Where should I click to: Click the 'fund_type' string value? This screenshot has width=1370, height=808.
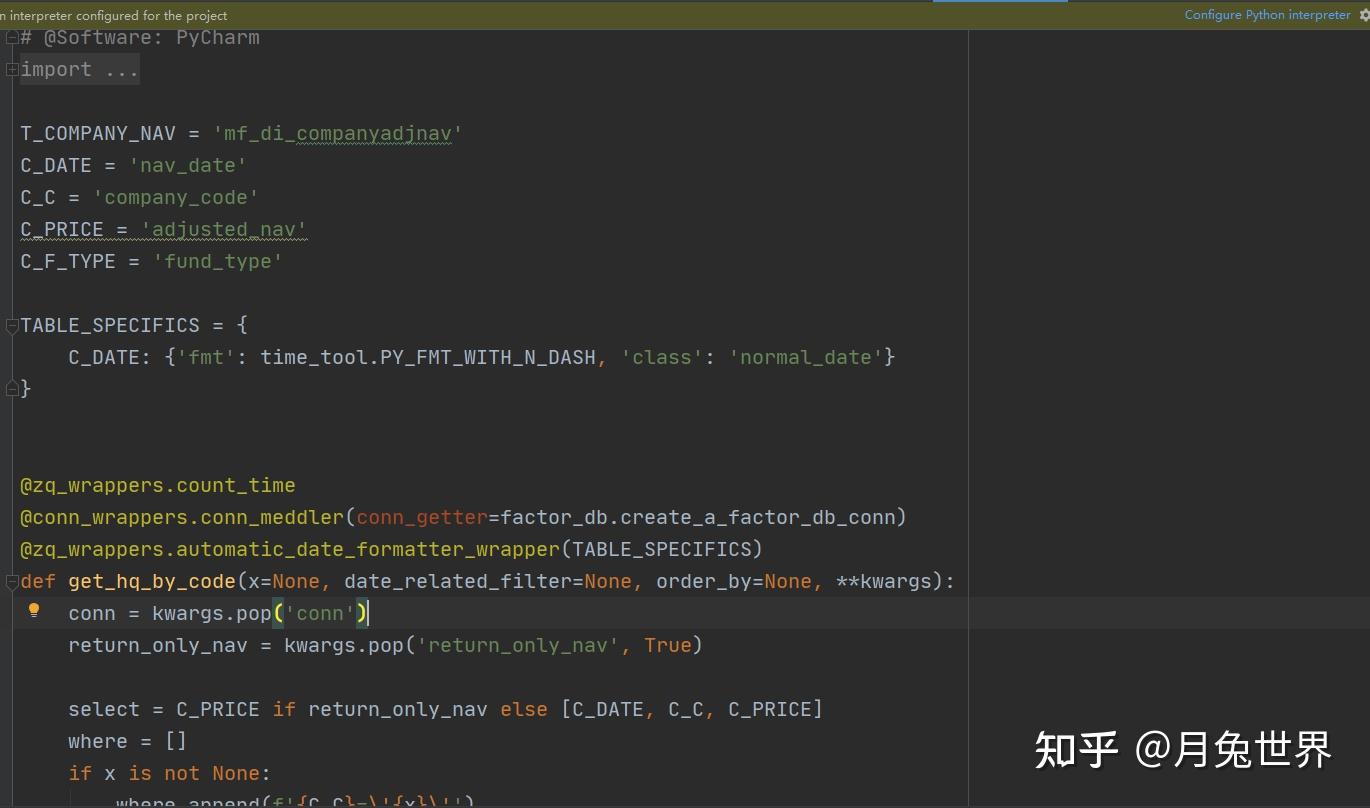coord(218,262)
